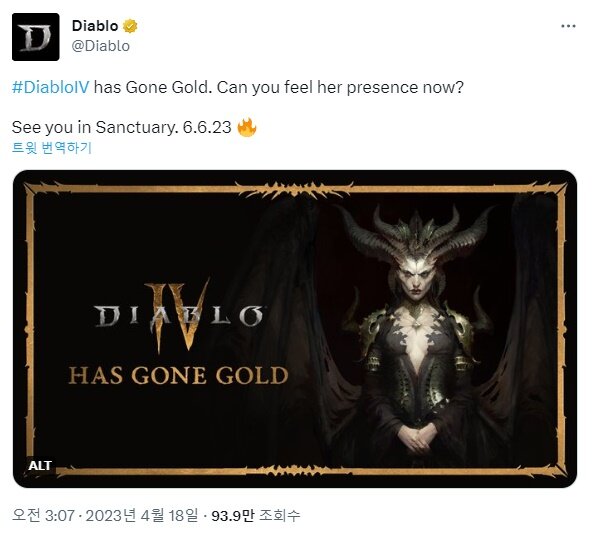Click the 'has Gone Gold' tweet sentence

point(238,88)
